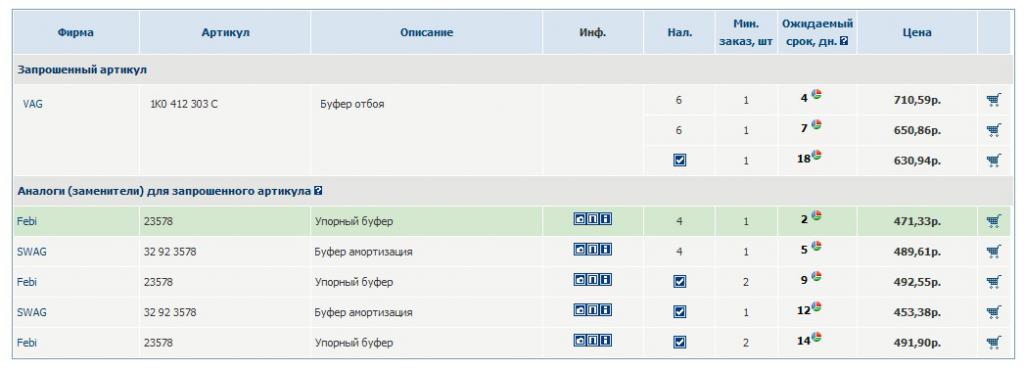Add highlighted Febi 471,33р. item to cart
This screenshot has width=1024, height=370.
pyautogui.click(x=993, y=221)
